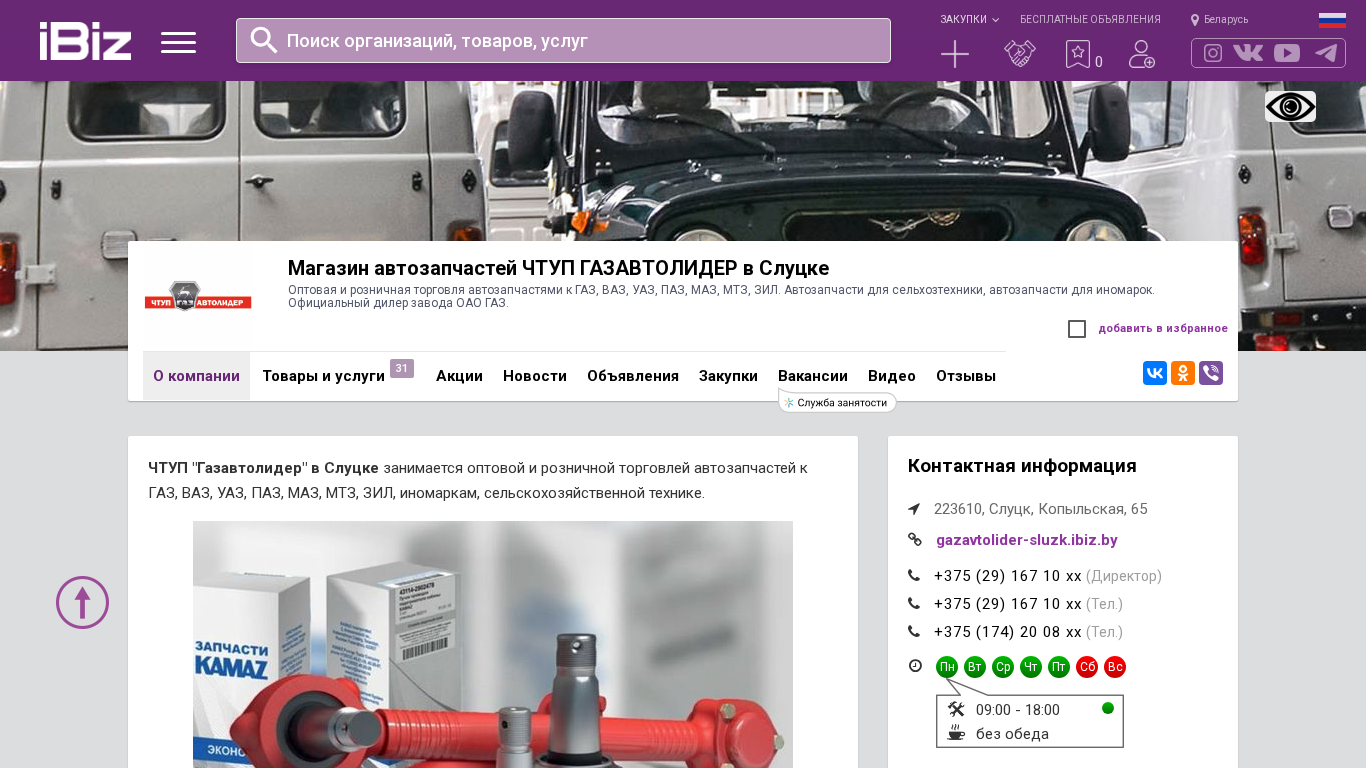Open gazavtolider-sluzk.ibiz.by website link
The width and height of the screenshot is (1366, 768).
tap(1027, 540)
